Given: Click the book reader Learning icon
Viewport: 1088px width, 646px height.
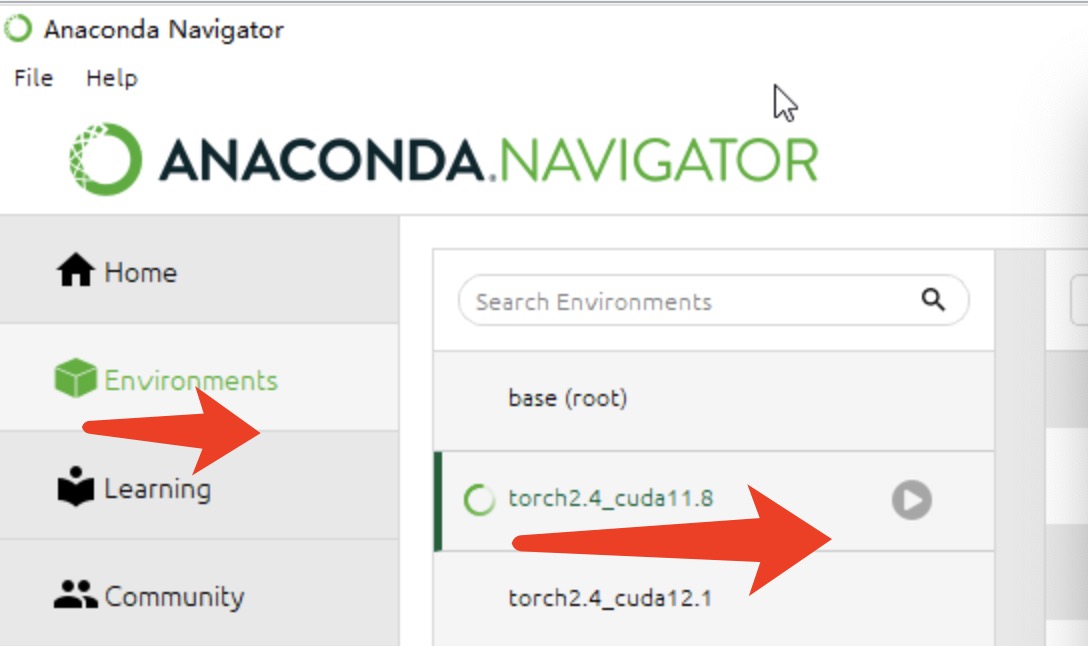Looking at the screenshot, I should tap(75, 488).
